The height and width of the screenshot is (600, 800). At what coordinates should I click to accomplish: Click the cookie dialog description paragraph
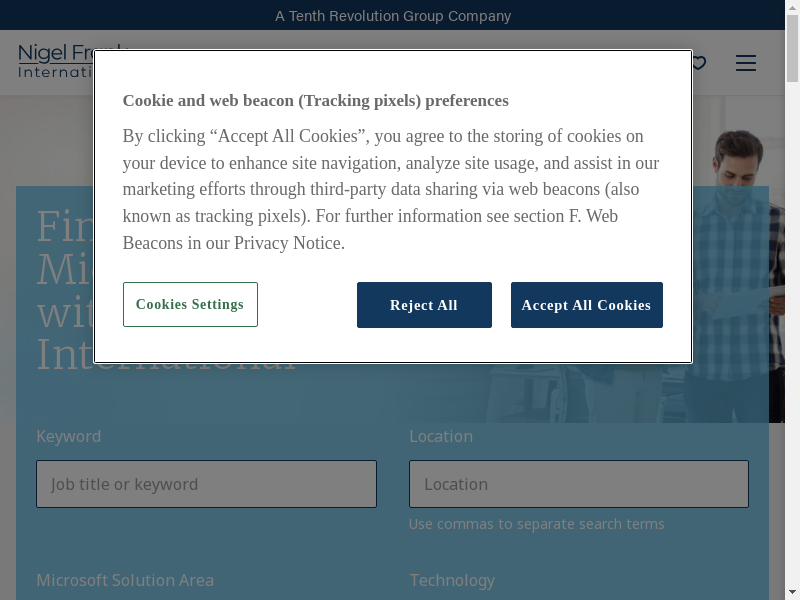click(390, 189)
